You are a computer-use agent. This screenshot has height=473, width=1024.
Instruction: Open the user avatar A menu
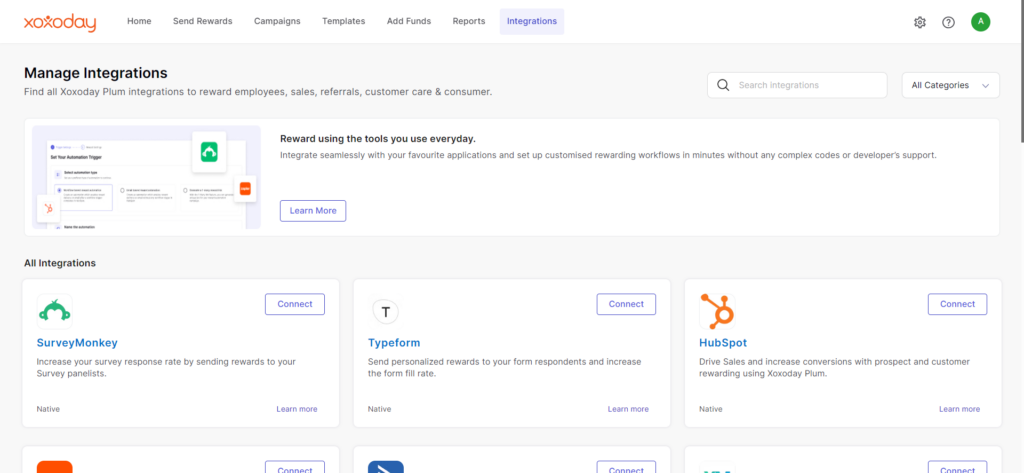point(980,22)
